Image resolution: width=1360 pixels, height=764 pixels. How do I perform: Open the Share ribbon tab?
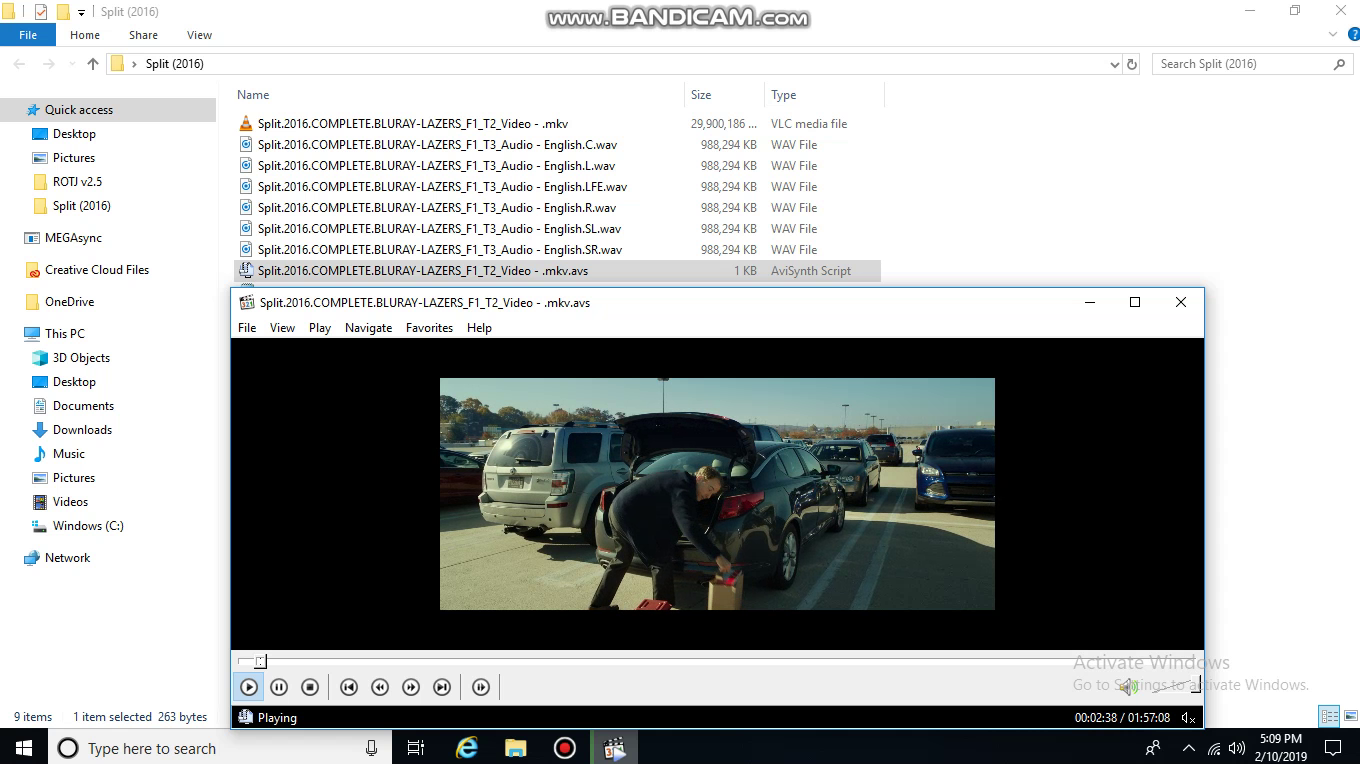[x=143, y=35]
